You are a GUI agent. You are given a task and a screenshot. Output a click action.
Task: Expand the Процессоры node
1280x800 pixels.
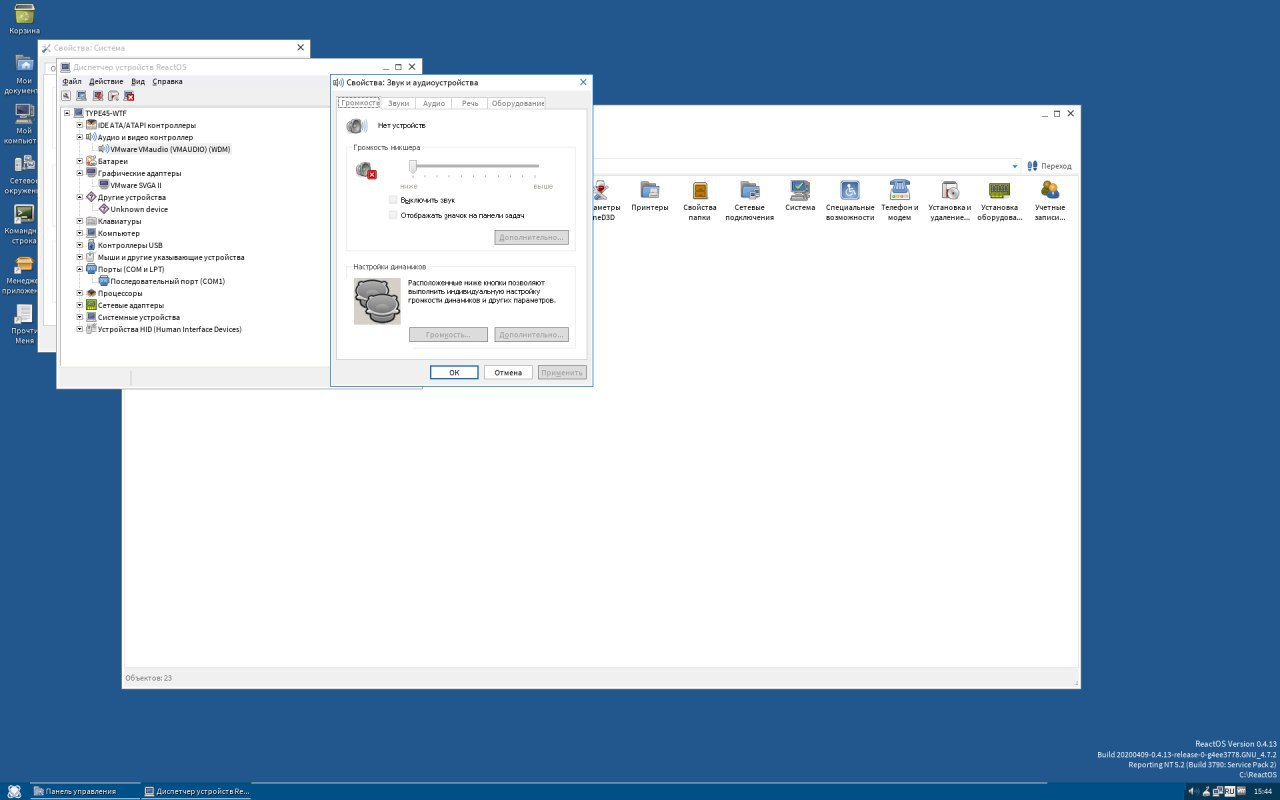tap(80, 293)
